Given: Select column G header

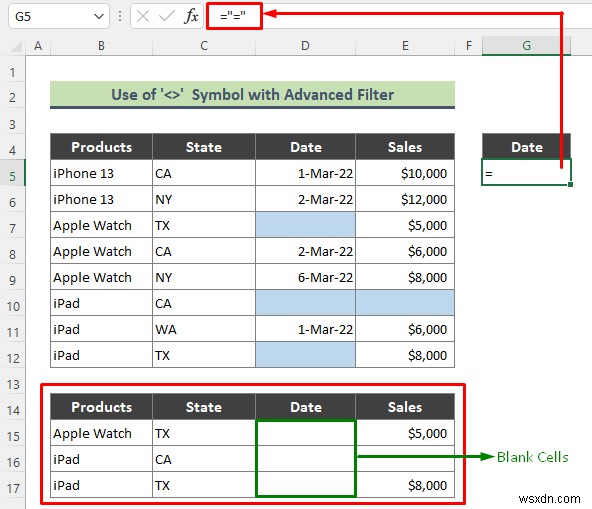Looking at the screenshot, I should (526, 46).
